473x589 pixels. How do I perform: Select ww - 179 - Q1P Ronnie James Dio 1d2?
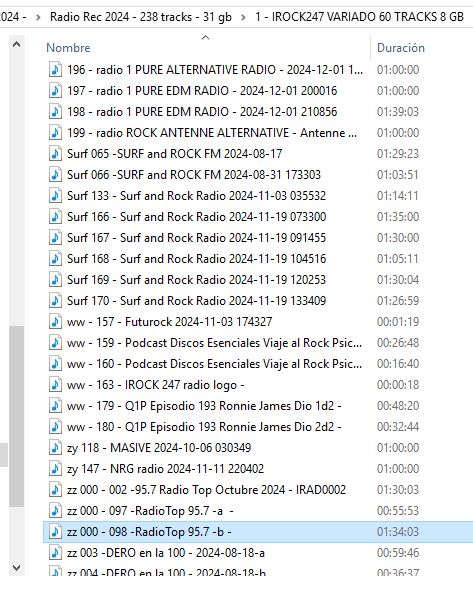click(204, 406)
